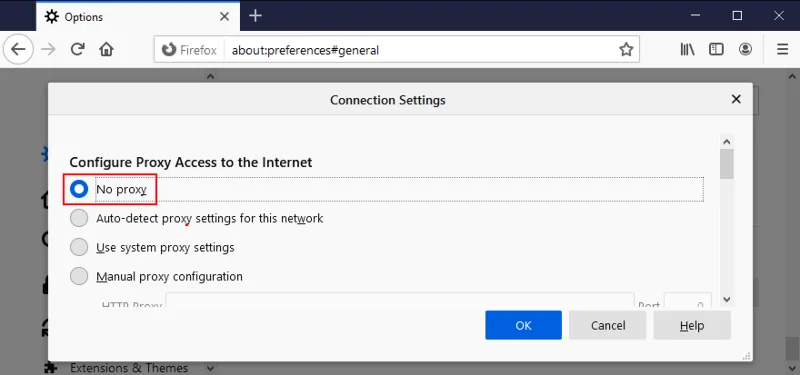The width and height of the screenshot is (800, 375).
Task: Toggle the sidebar view icon
Action: pyautogui.click(x=716, y=49)
